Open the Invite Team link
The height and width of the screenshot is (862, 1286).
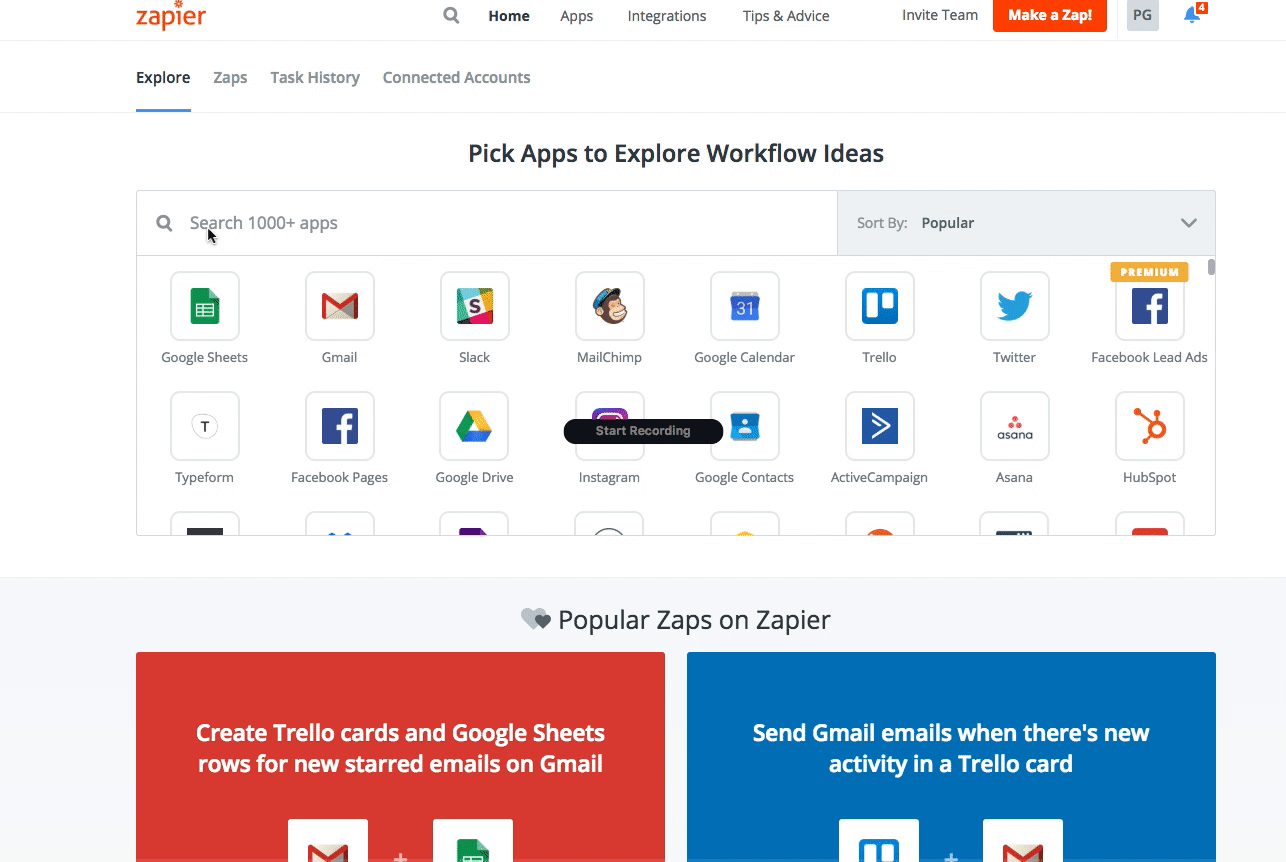coord(939,15)
